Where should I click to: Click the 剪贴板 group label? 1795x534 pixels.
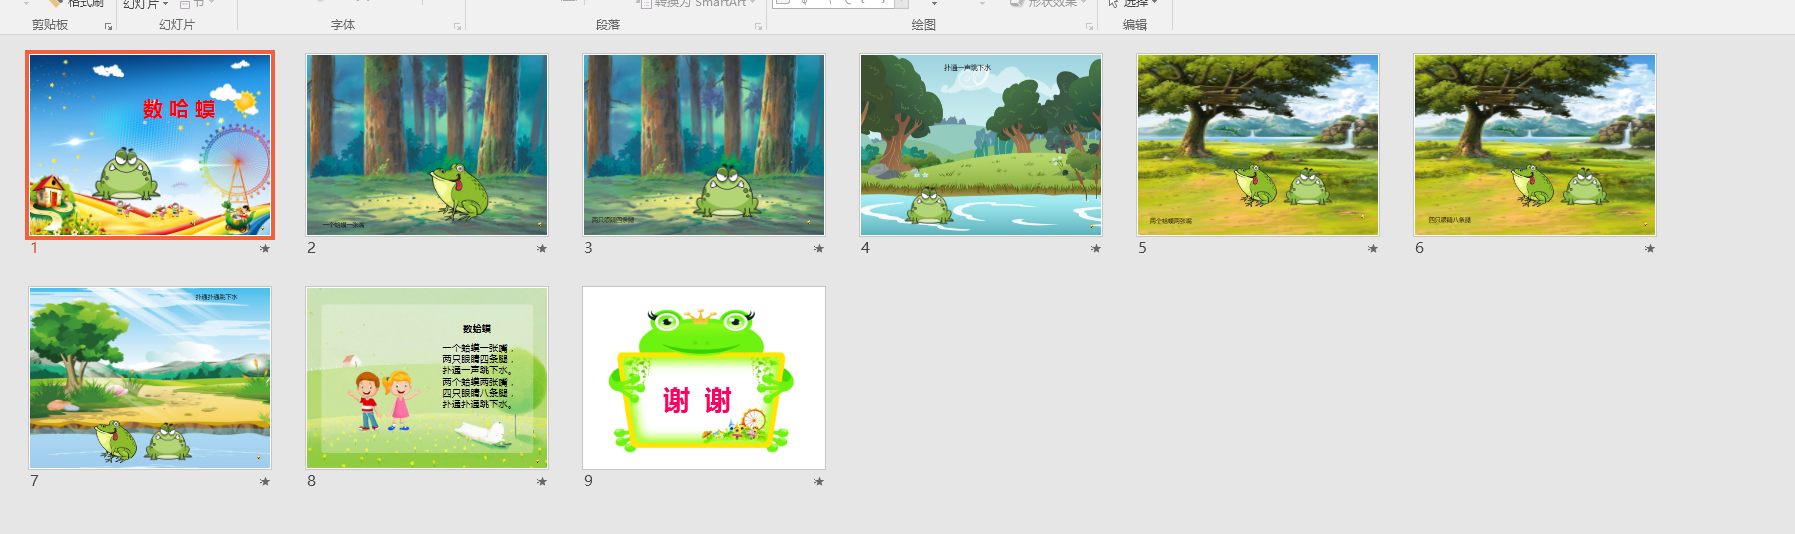[x=50, y=25]
